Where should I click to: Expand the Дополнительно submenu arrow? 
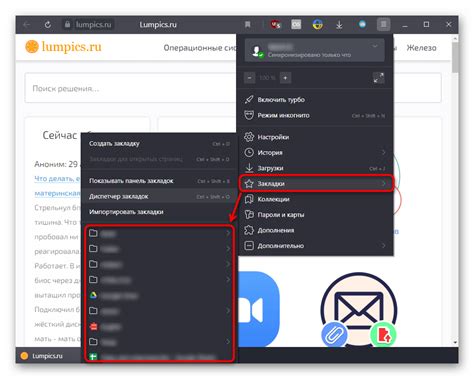(x=383, y=246)
